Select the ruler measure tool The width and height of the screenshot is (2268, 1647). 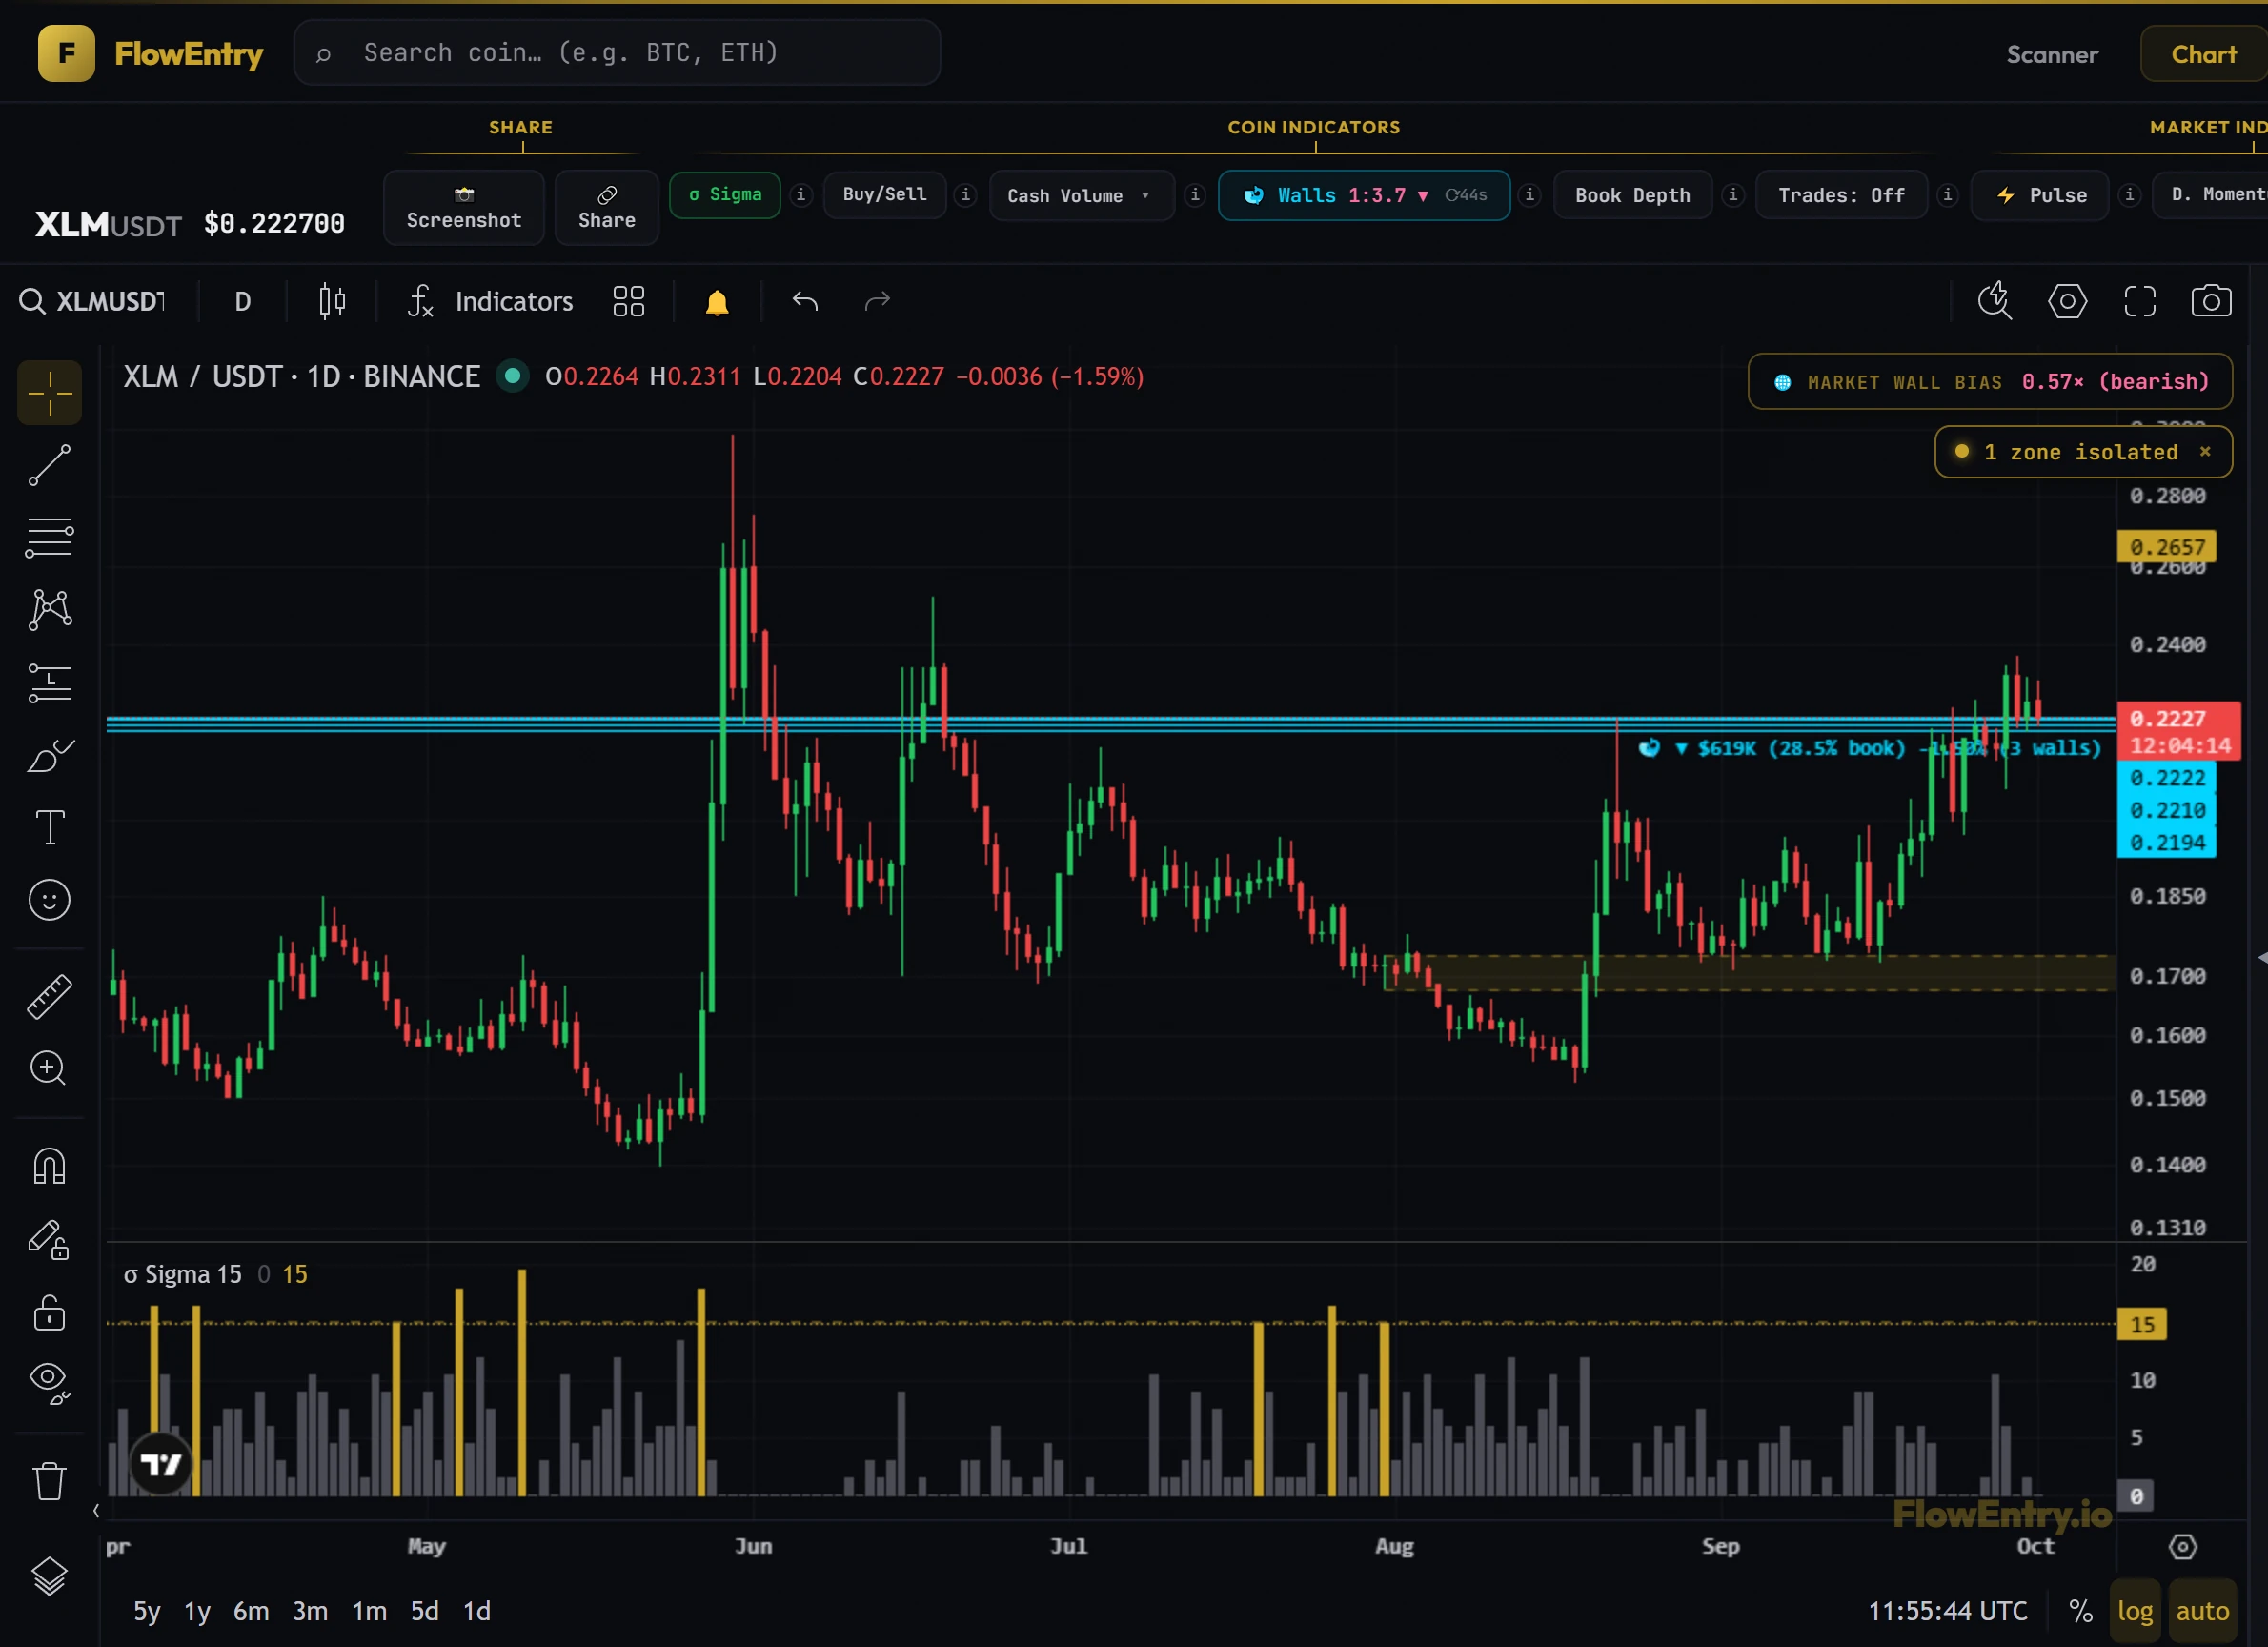[49, 996]
